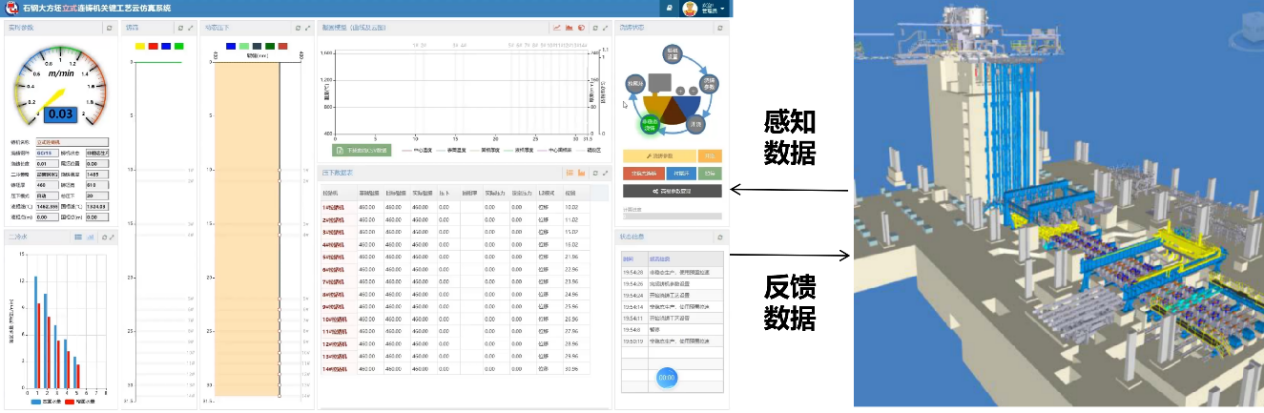1264x413 pixels.
Task: Refresh the status message log panel
Action: [x=719, y=237]
